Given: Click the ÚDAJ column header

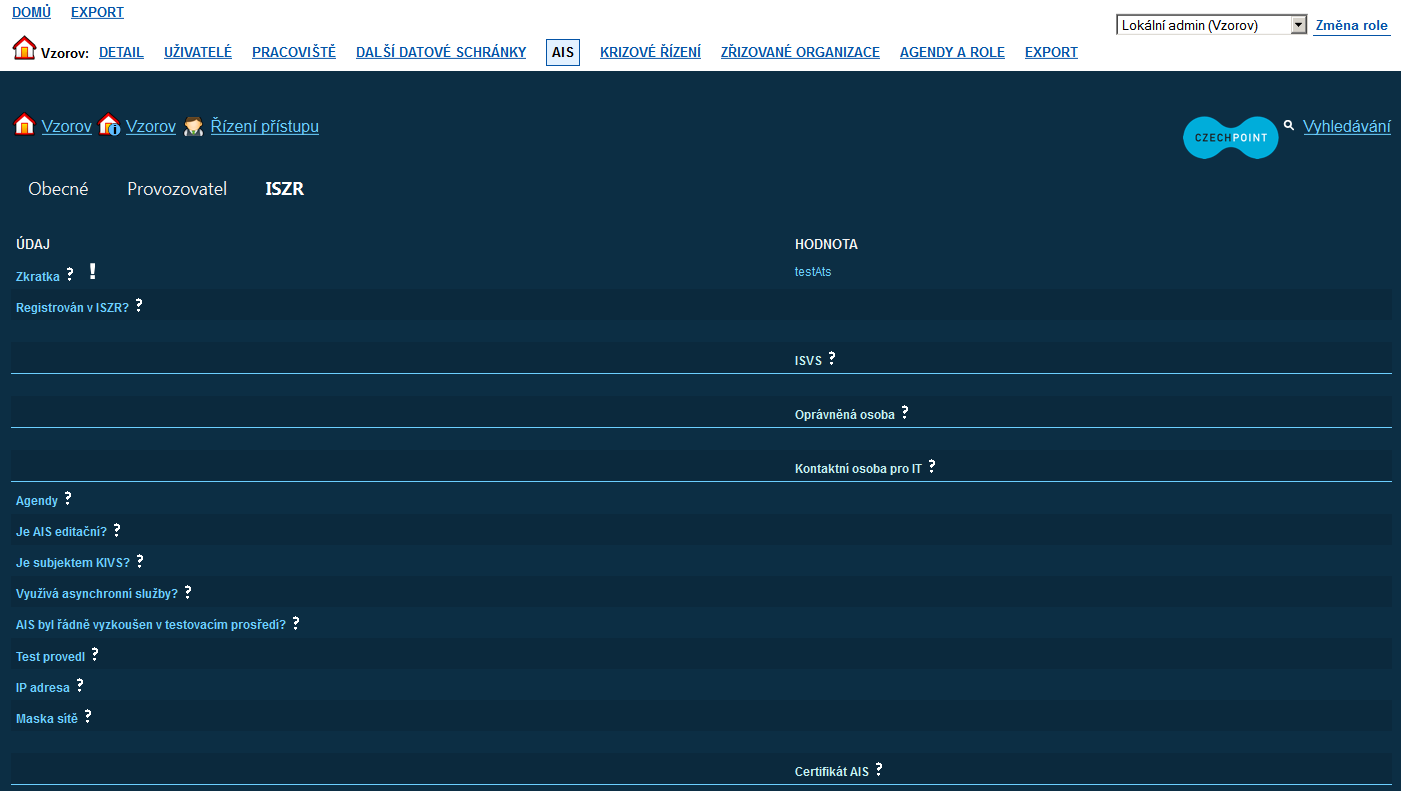Looking at the screenshot, I should point(33,245).
